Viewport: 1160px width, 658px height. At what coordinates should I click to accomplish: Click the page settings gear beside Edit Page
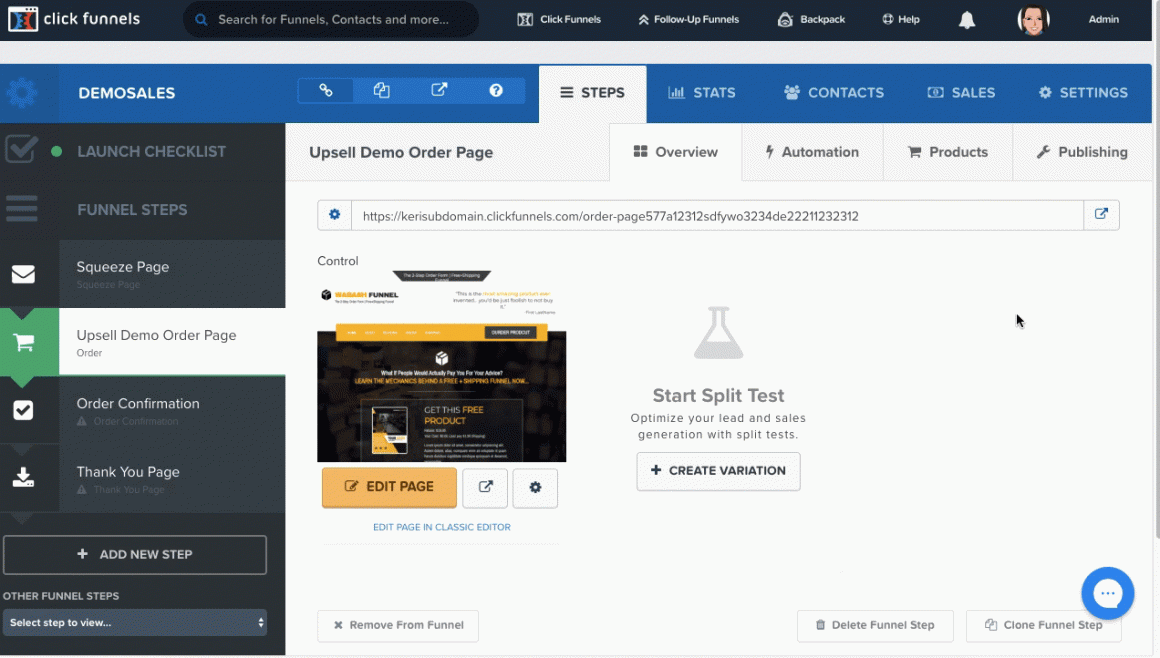(535, 488)
